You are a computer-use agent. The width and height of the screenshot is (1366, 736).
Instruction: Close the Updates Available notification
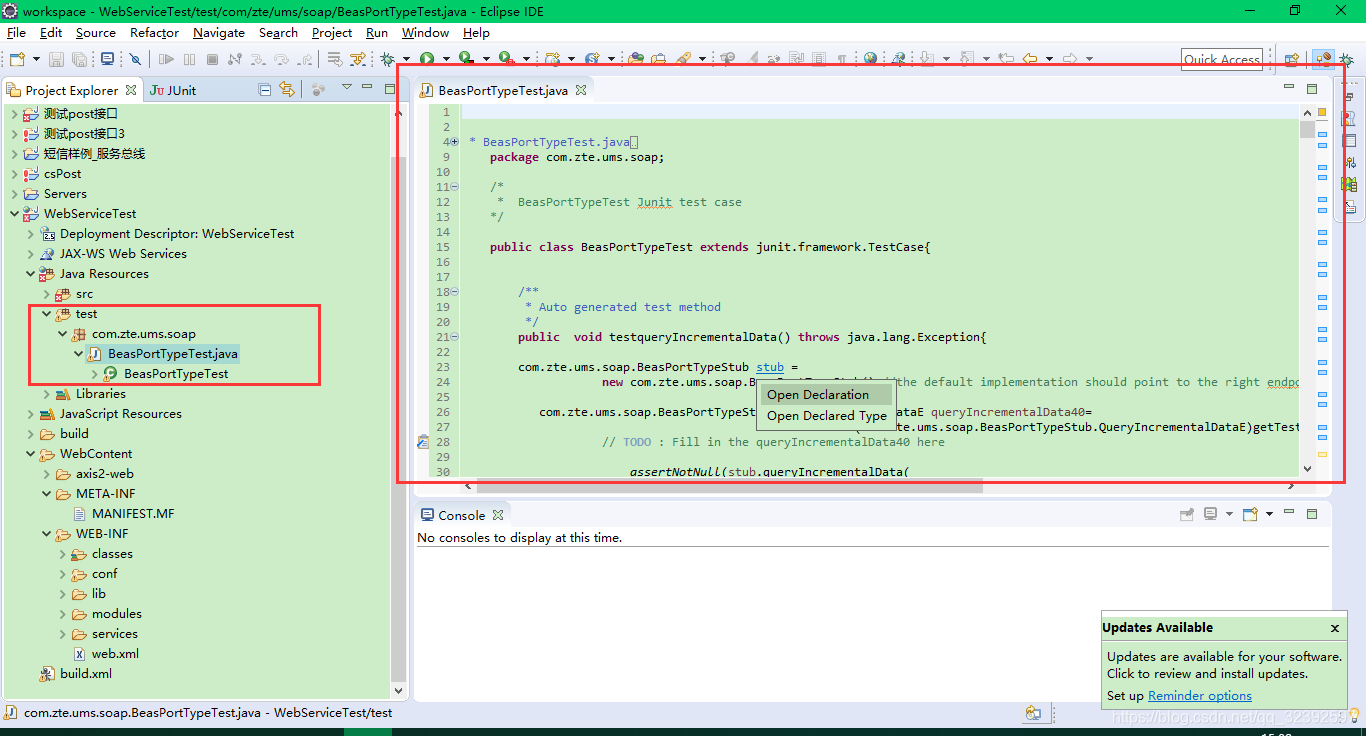(x=1334, y=628)
